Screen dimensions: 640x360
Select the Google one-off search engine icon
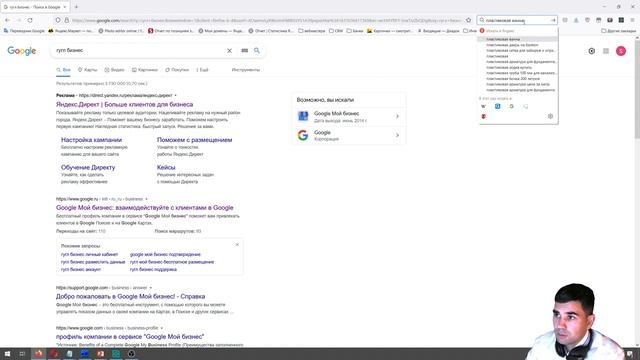[511, 106]
